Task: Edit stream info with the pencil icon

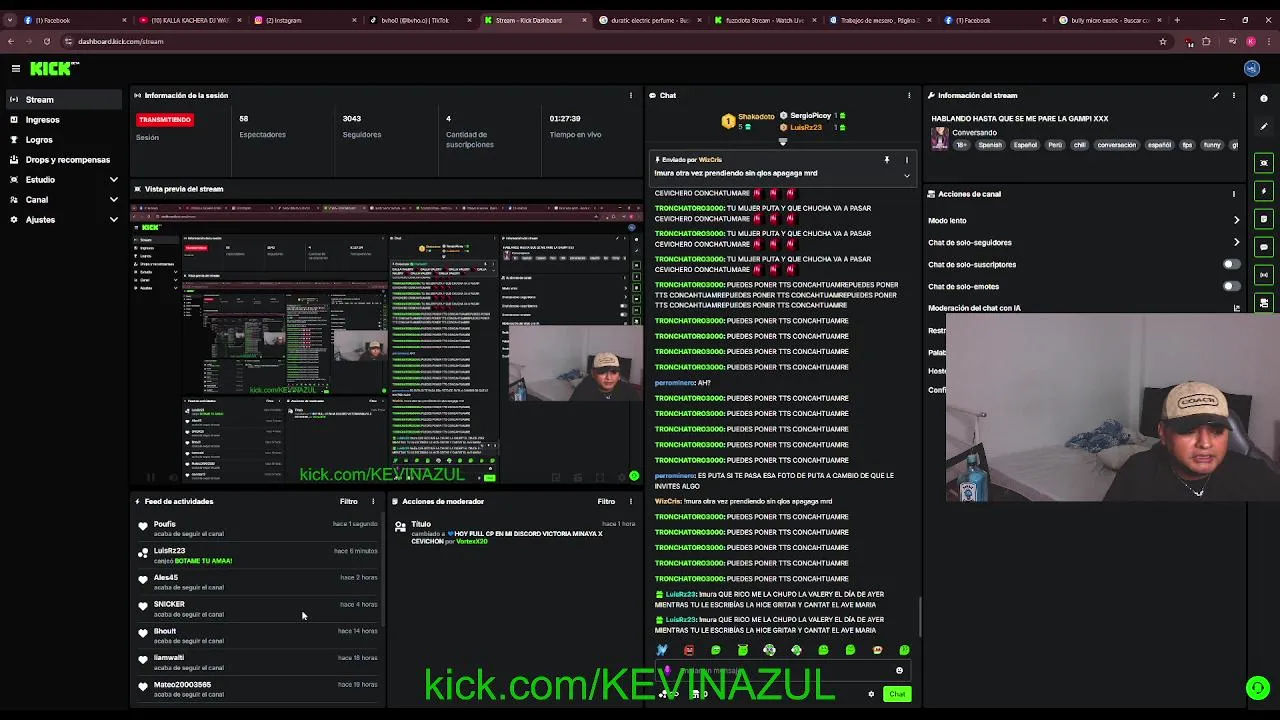Action: (x=1216, y=95)
